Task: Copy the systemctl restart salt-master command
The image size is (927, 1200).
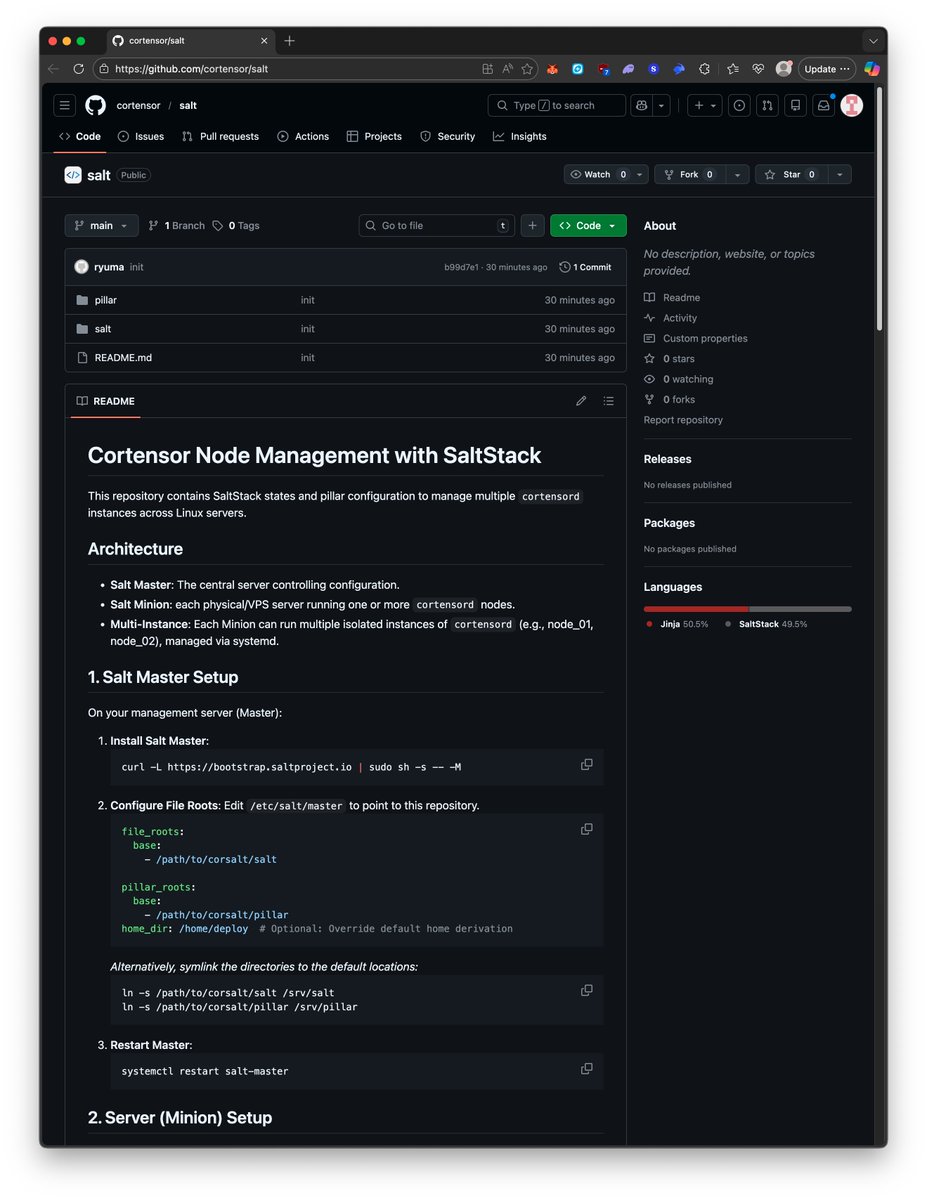Action: tap(587, 1069)
